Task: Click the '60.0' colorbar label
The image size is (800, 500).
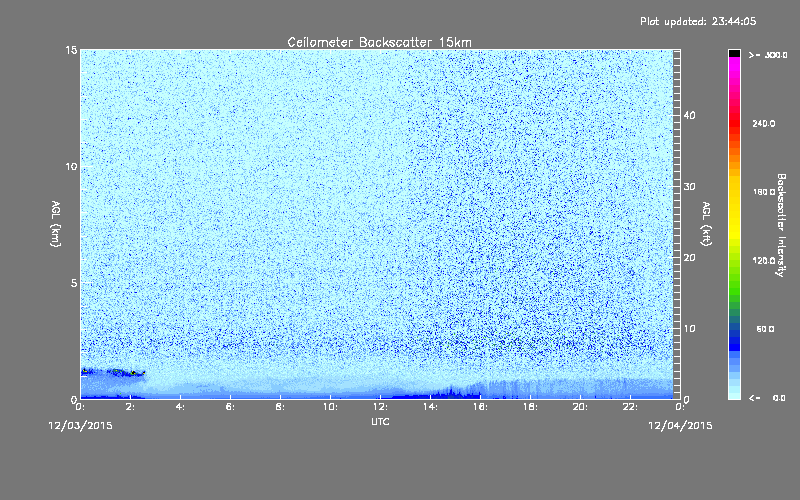Action: [x=765, y=329]
